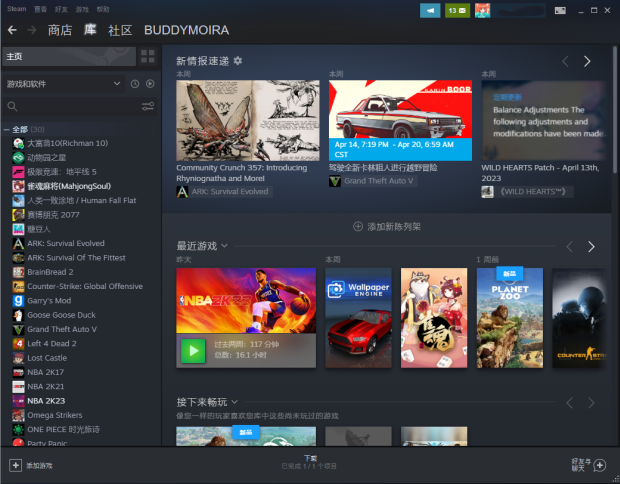Click the magnifier search icon
This screenshot has height=484, width=620.
(12, 106)
